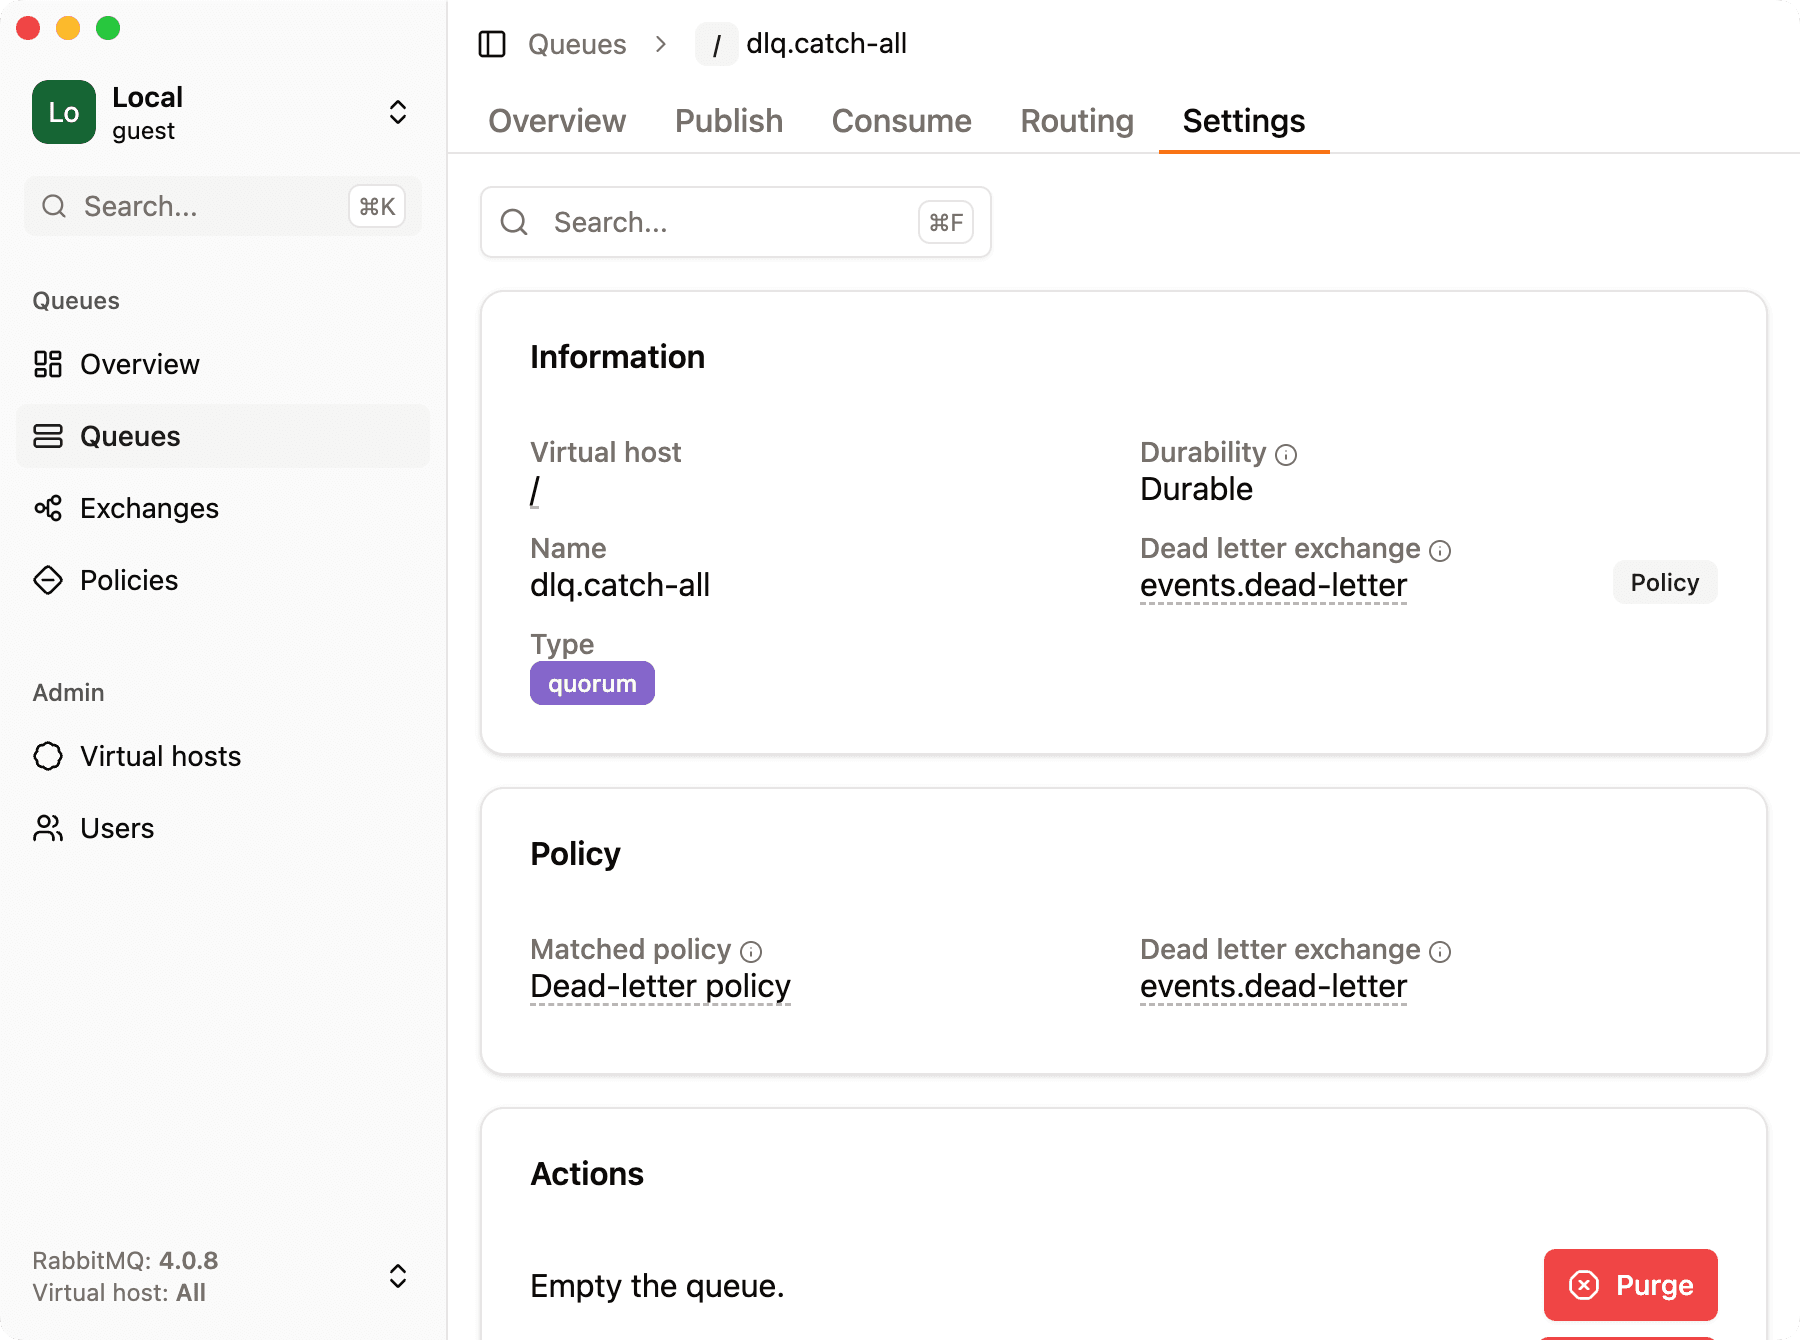This screenshot has height=1340, width=1800.
Task: Click the Matched policy info icon
Action: click(751, 951)
